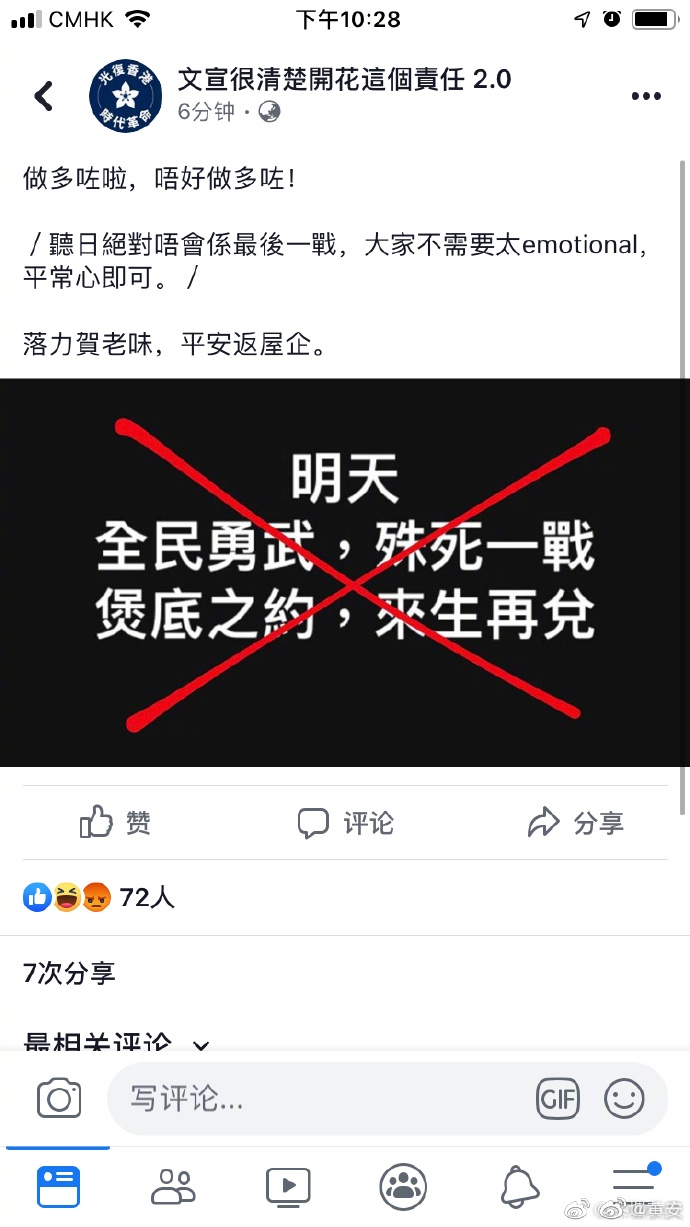Open the Groups tab icon
This screenshot has height=1227, width=690.
(x=403, y=1187)
